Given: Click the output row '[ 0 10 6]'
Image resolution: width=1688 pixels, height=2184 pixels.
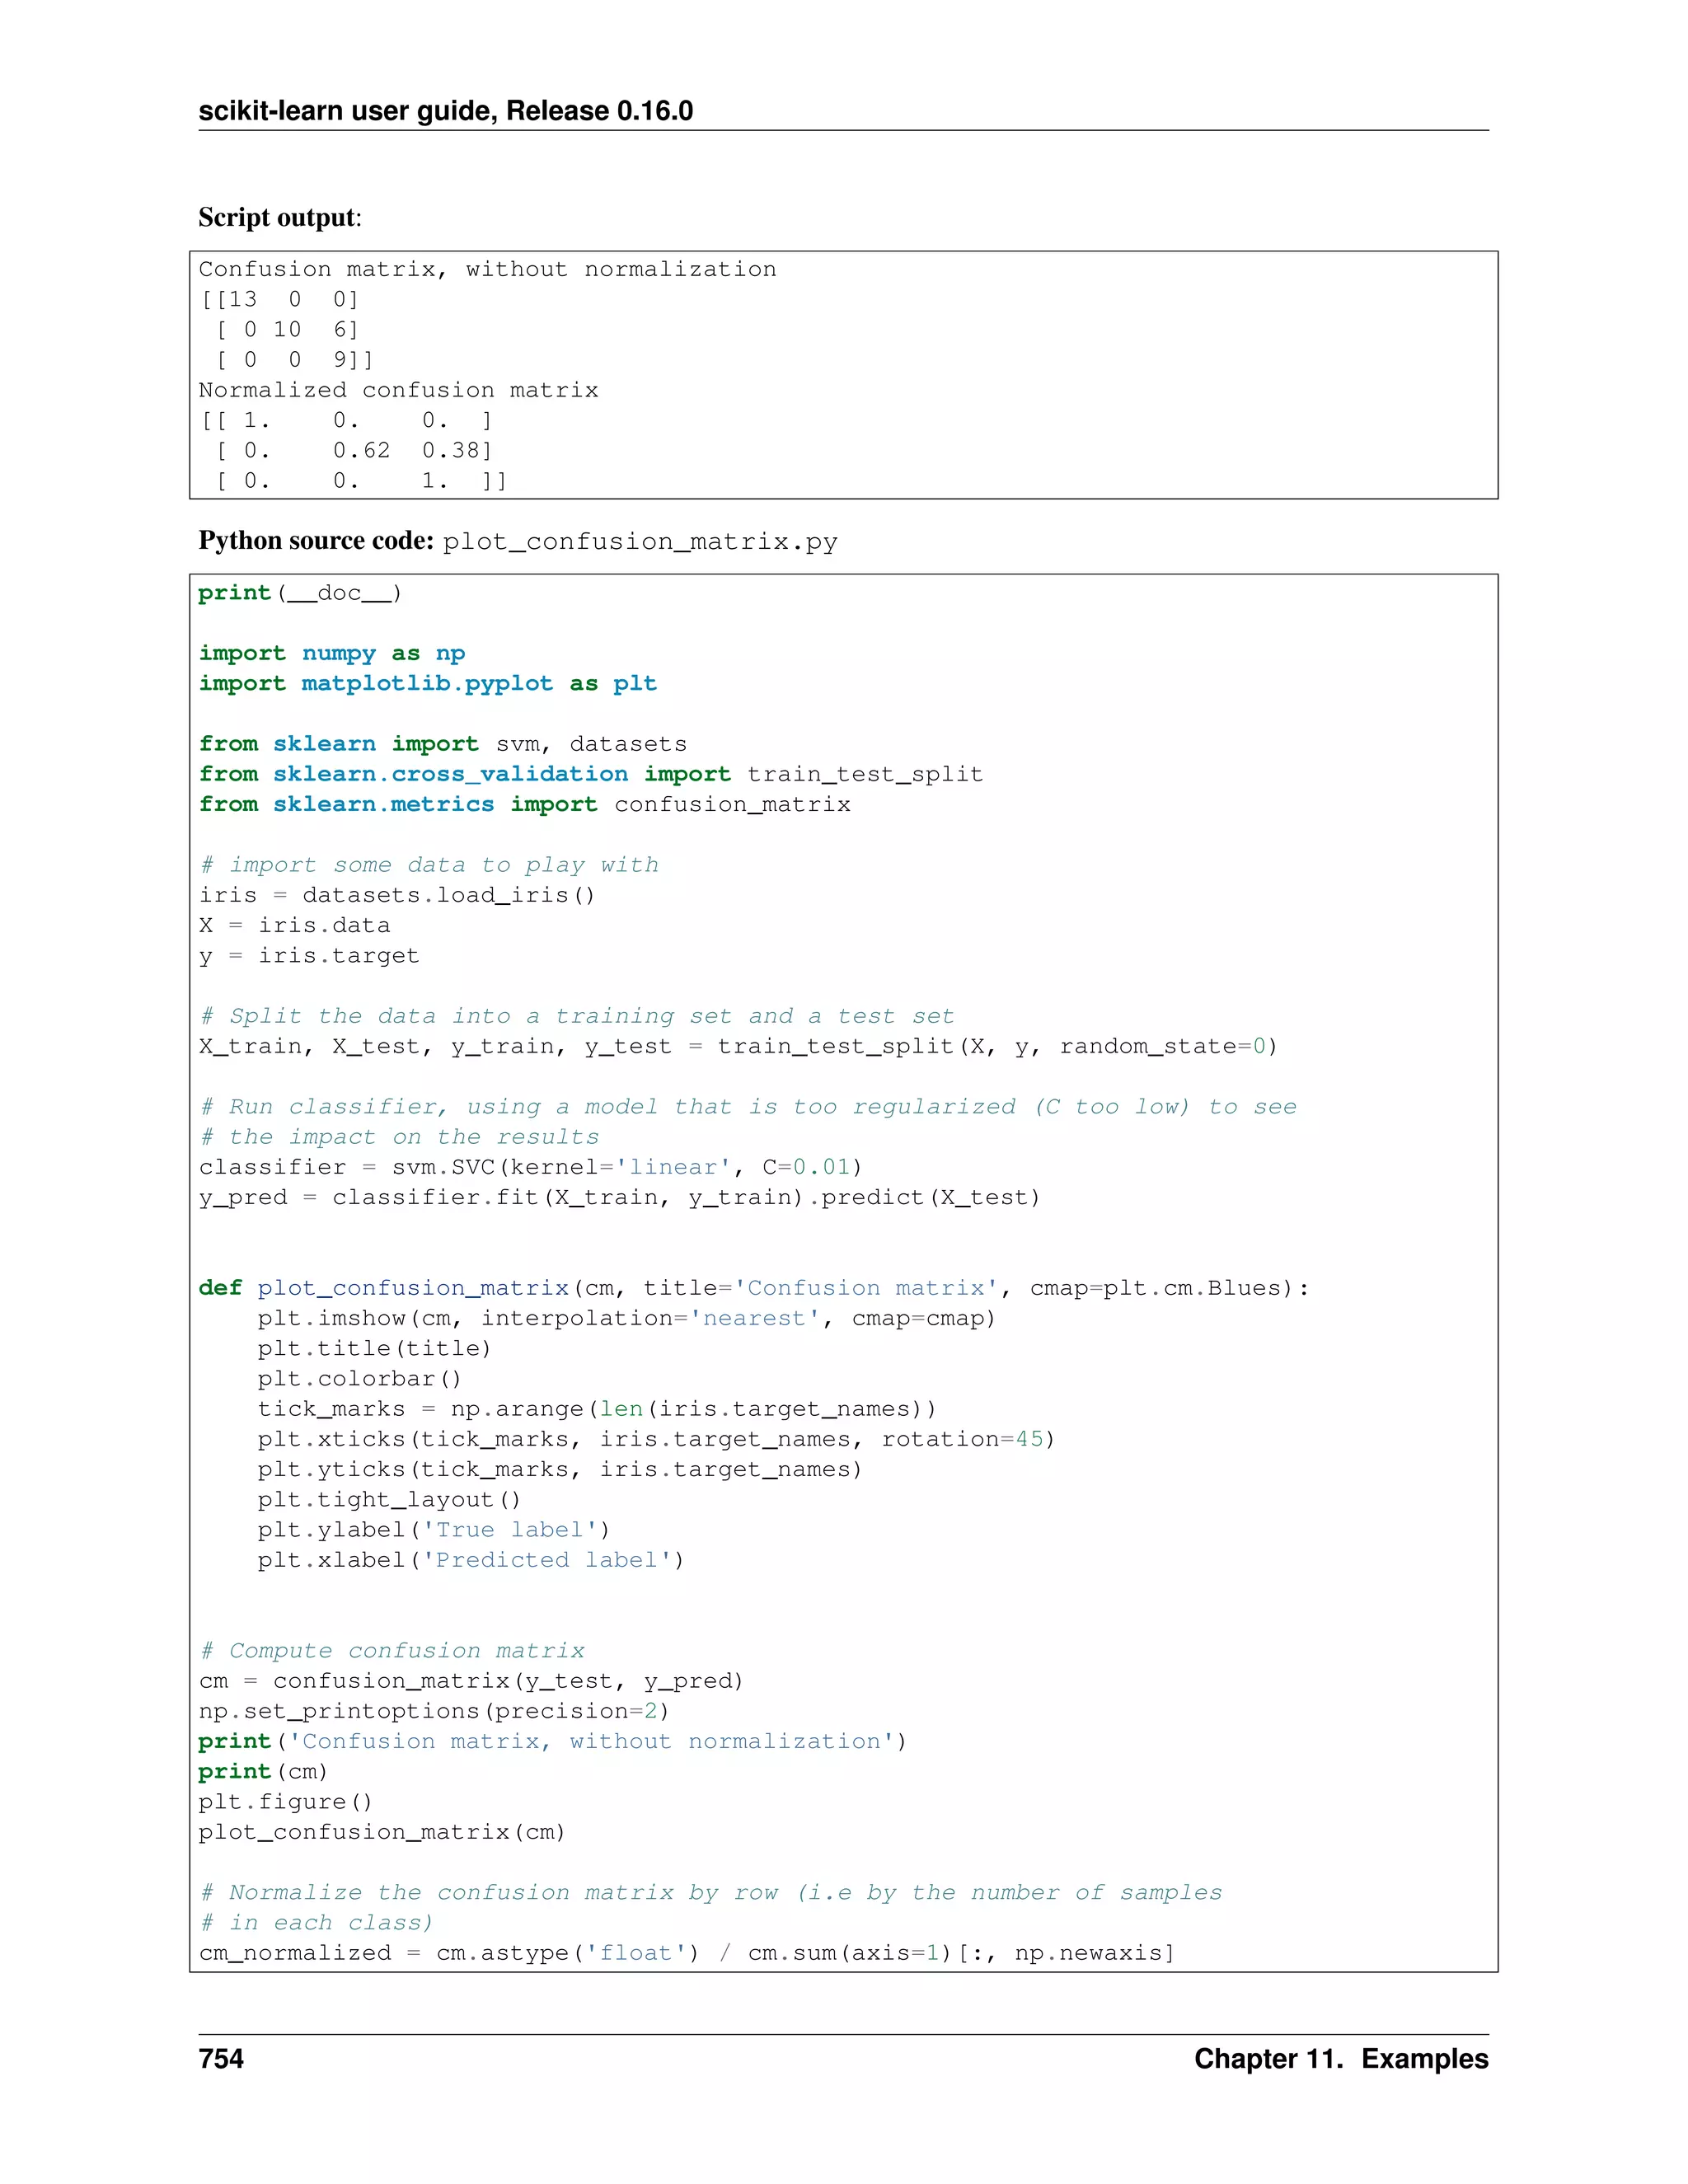Looking at the screenshot, I should pos(287,330).
